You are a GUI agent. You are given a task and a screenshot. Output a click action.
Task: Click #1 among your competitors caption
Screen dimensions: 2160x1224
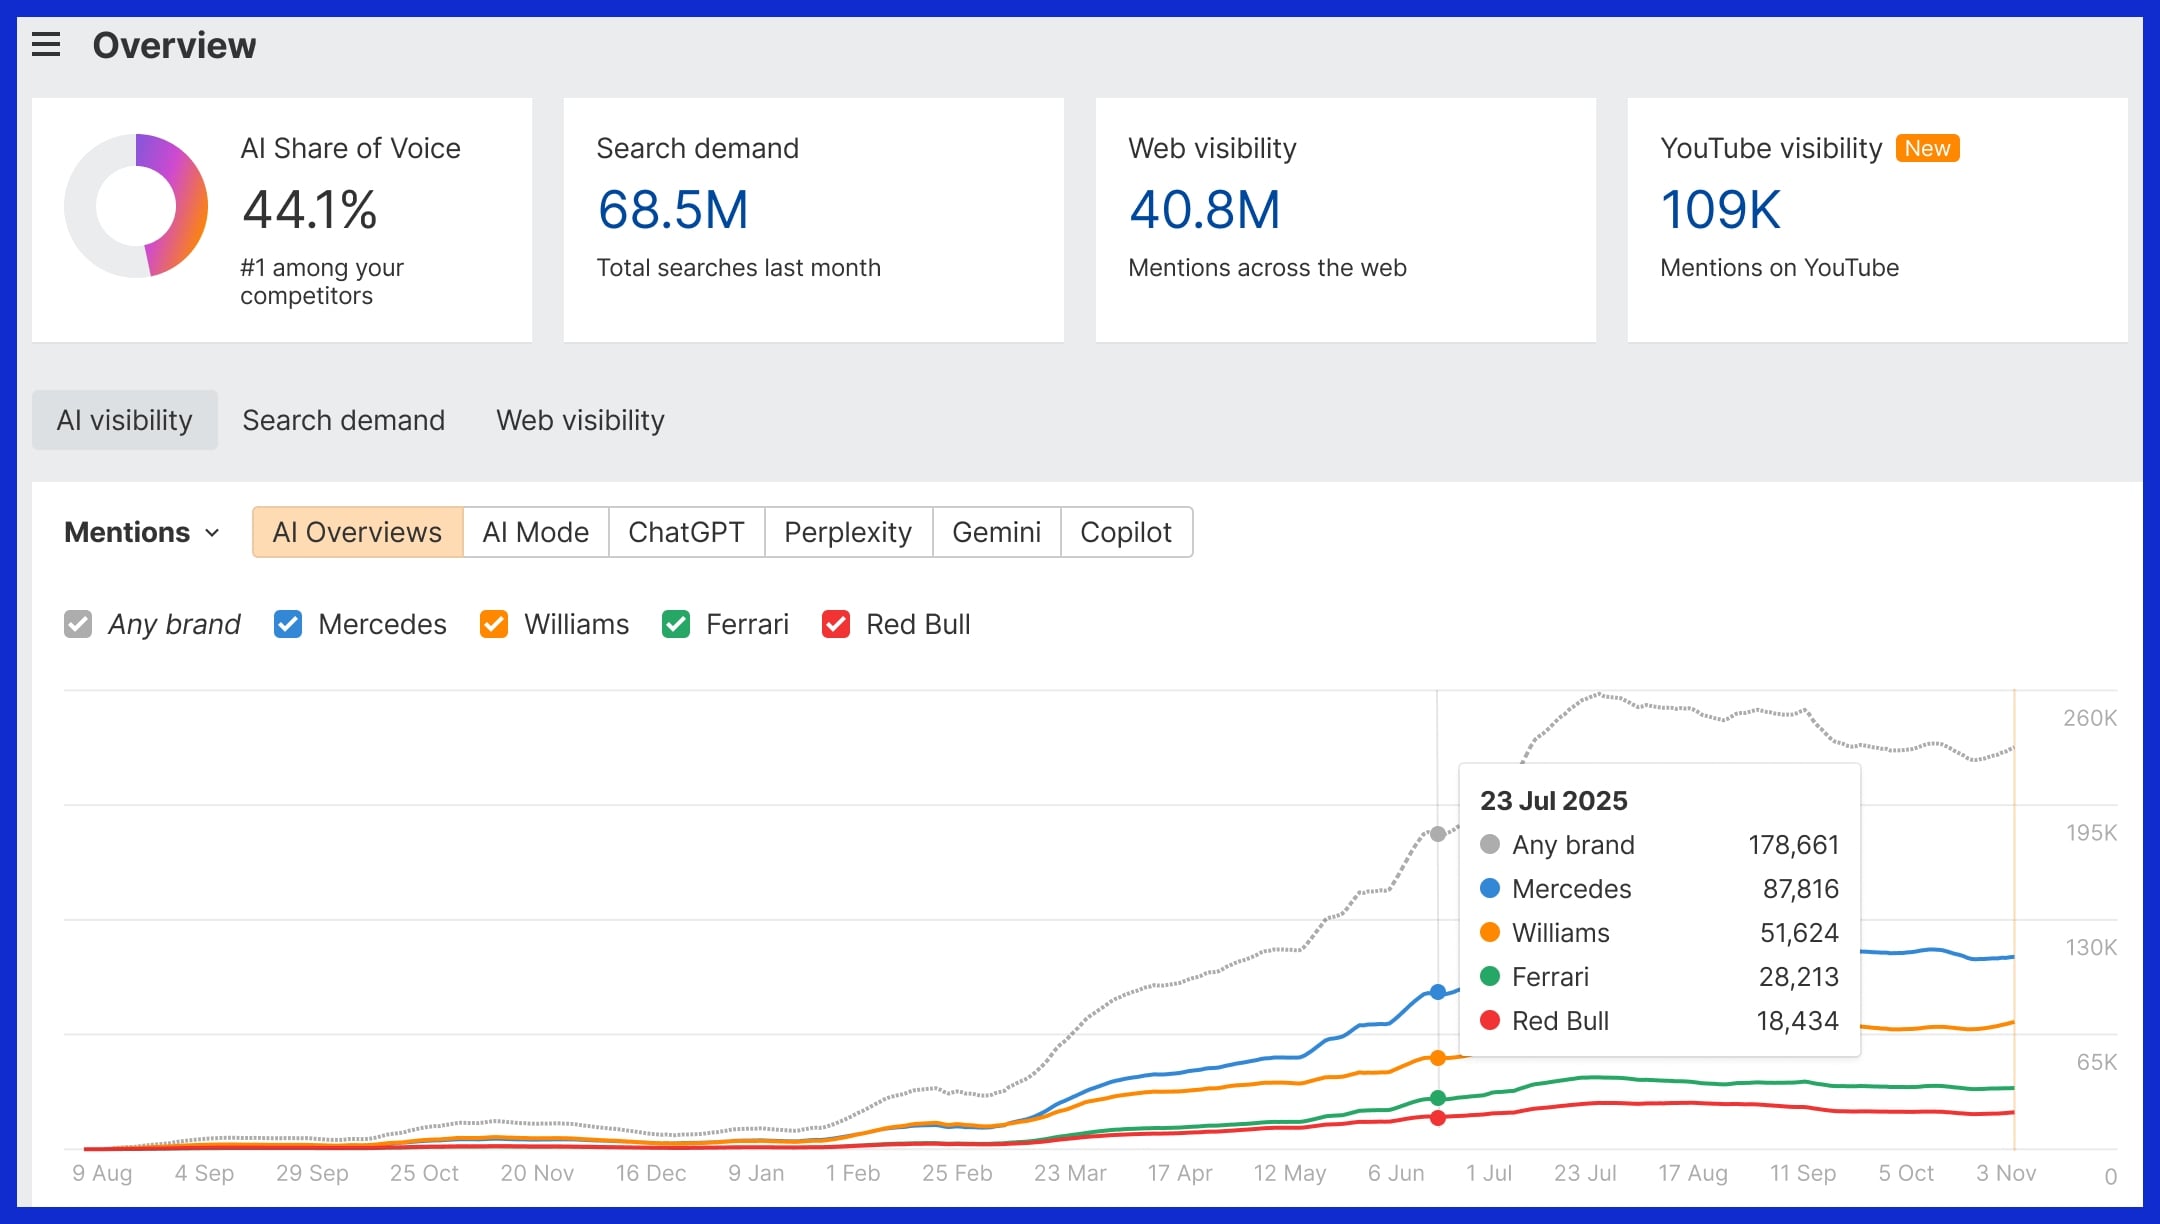(322, 282)
